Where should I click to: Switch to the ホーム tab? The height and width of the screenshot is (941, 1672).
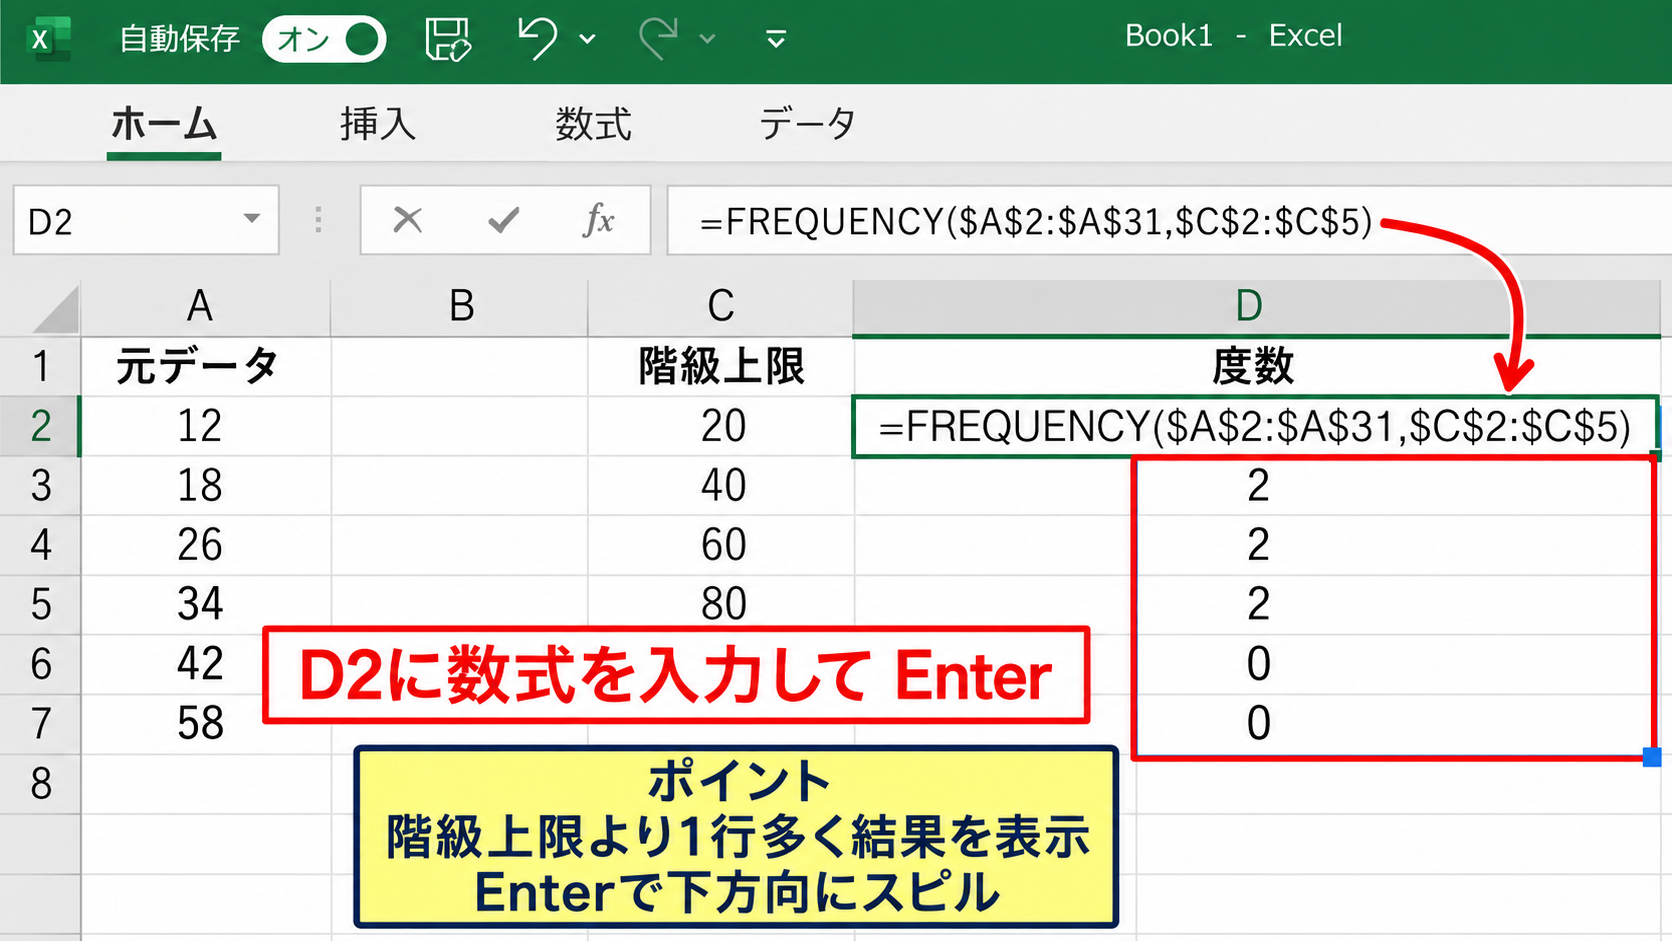coord(164,125)
